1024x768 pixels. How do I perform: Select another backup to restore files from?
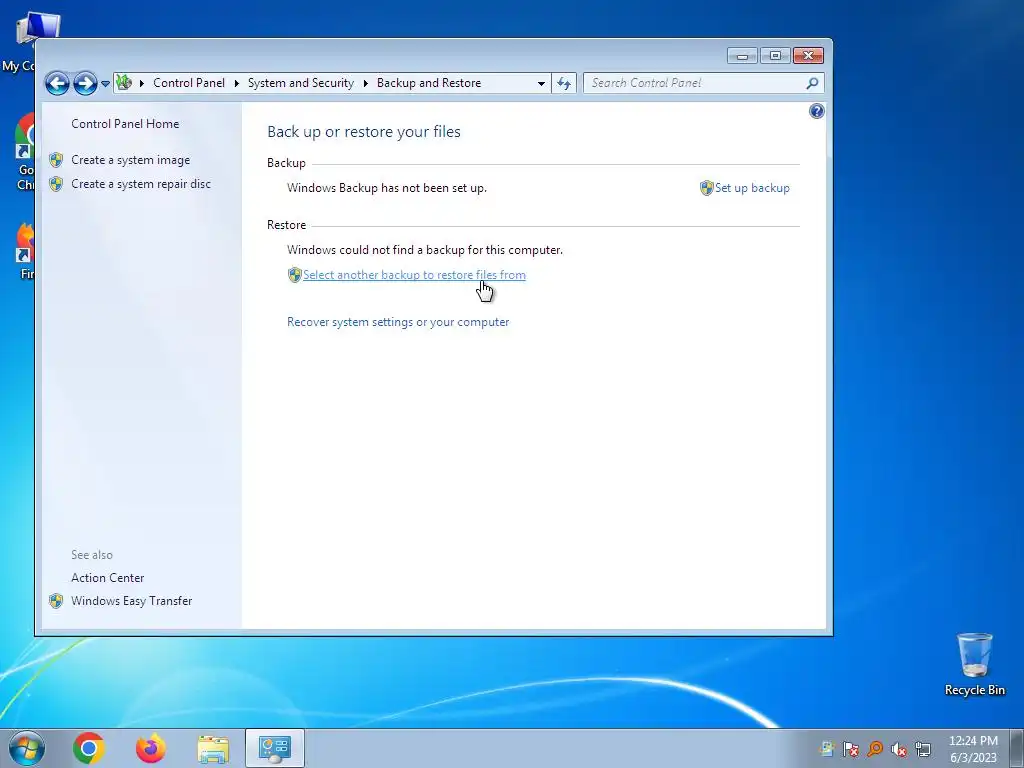[414, 275]
